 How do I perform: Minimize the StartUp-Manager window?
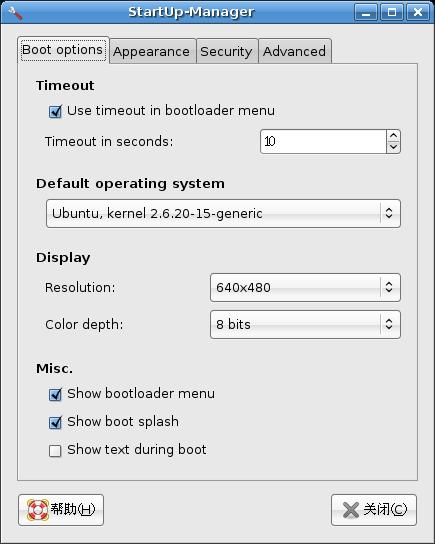(x=366, y=12)
